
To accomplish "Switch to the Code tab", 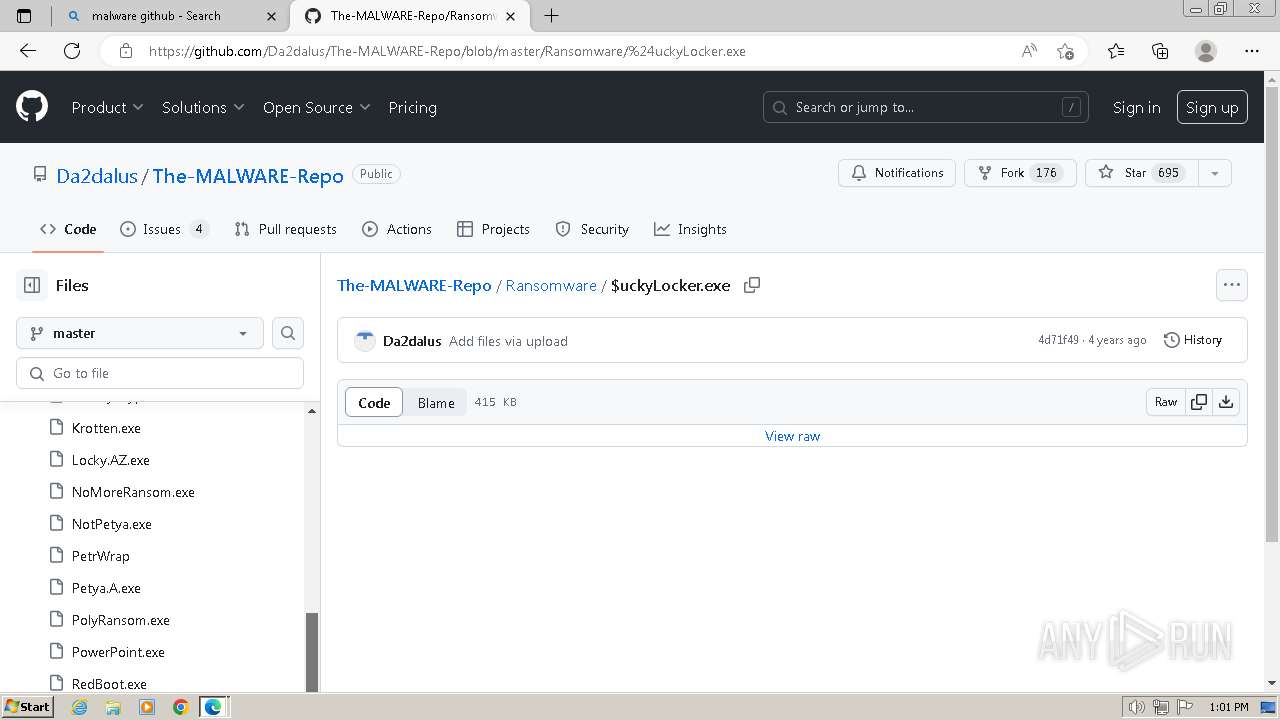I will (x=68, y=229).
